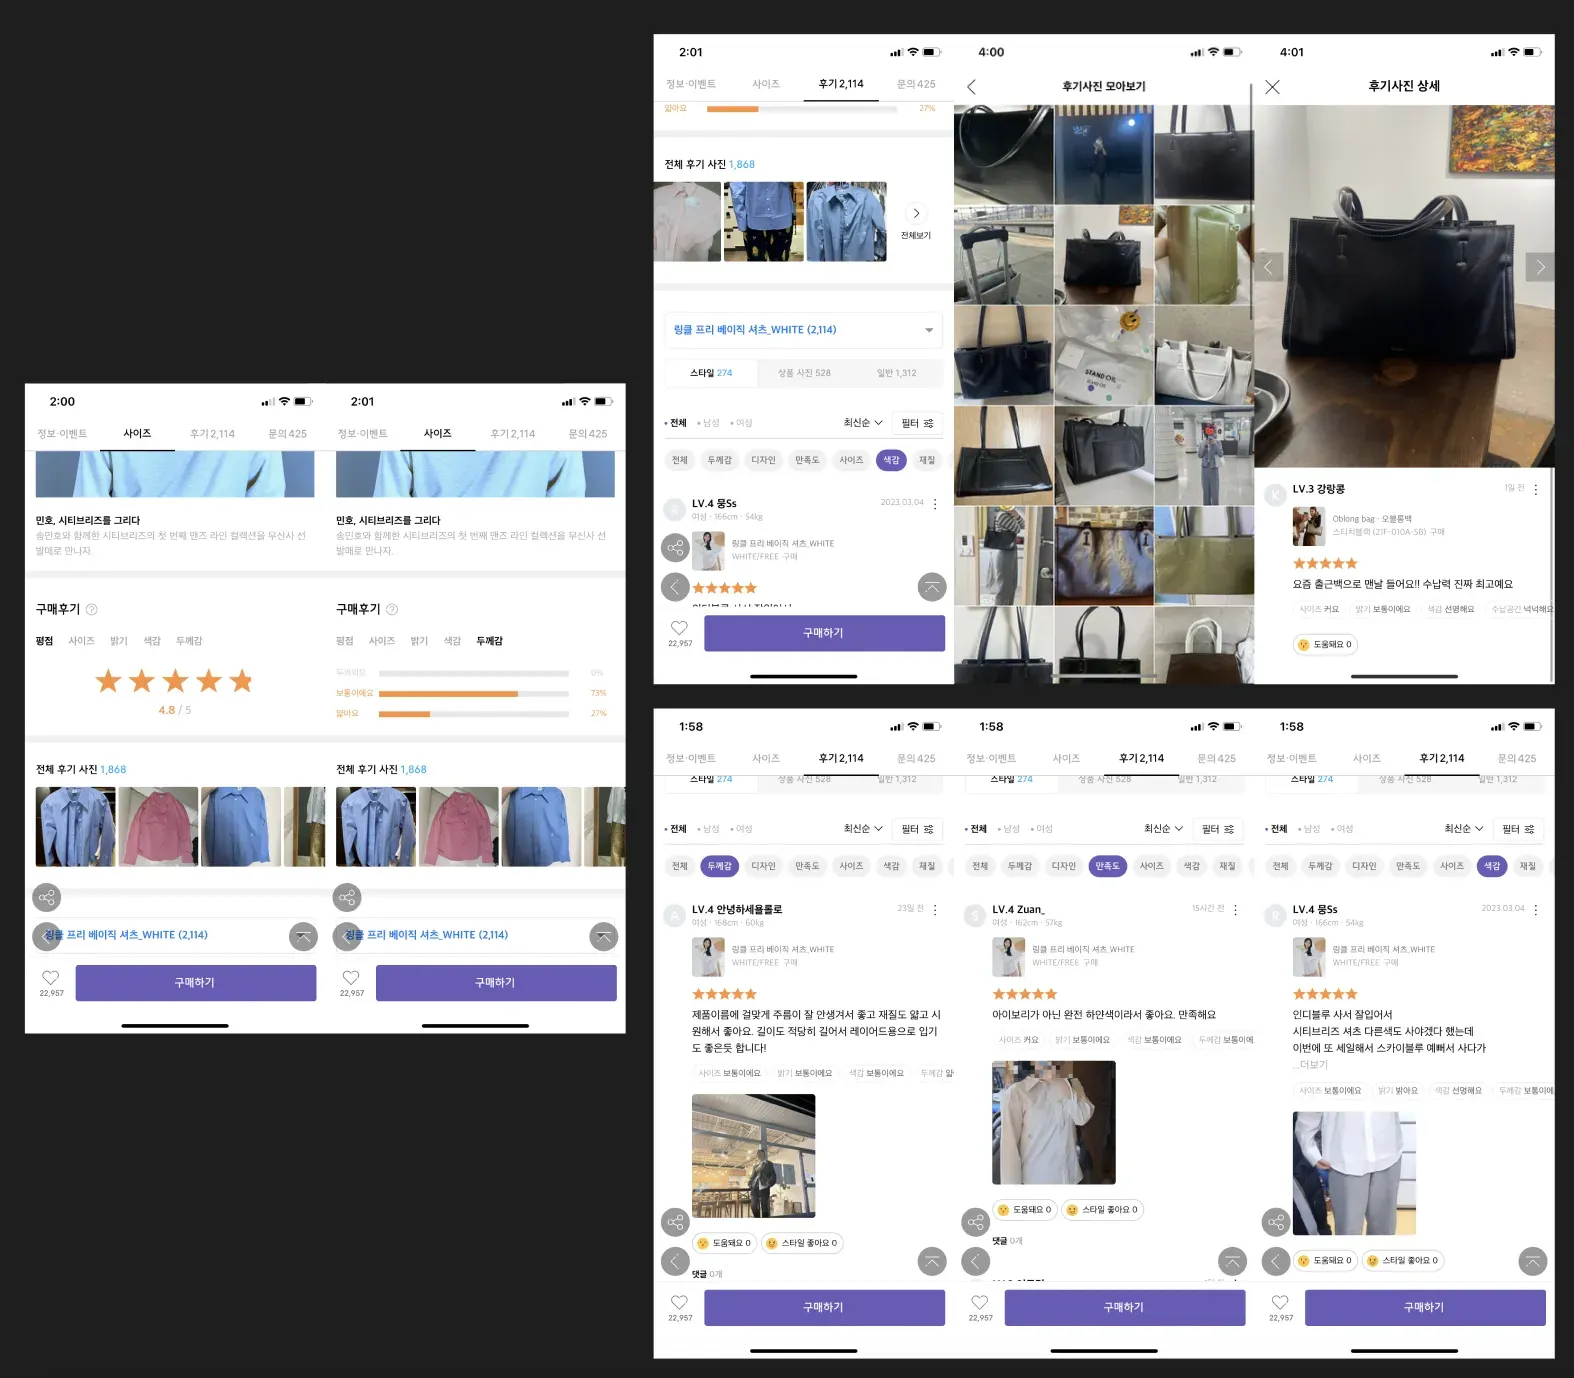The width and height of the screenshot is (1574, 1378).
Task: Tap help icon beside 구매후기 in 2:00 screen
Action: coord(92,609)
